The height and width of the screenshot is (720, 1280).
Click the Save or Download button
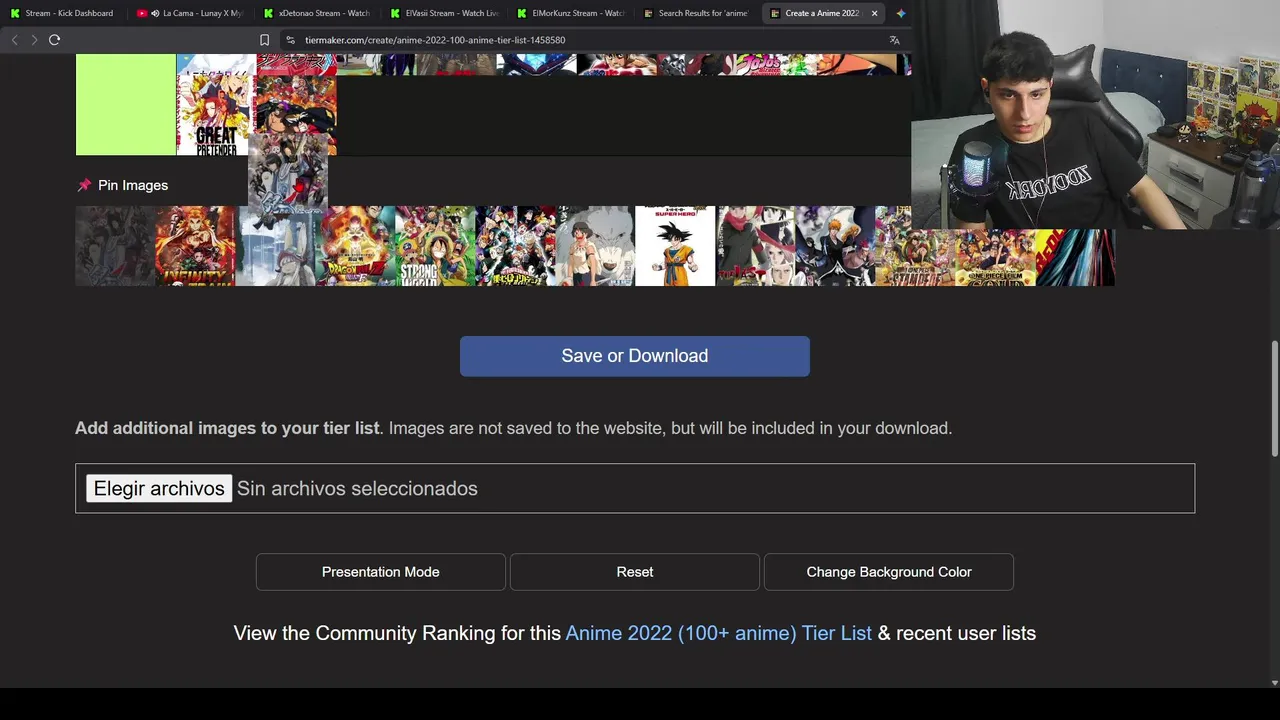[635, 356]
